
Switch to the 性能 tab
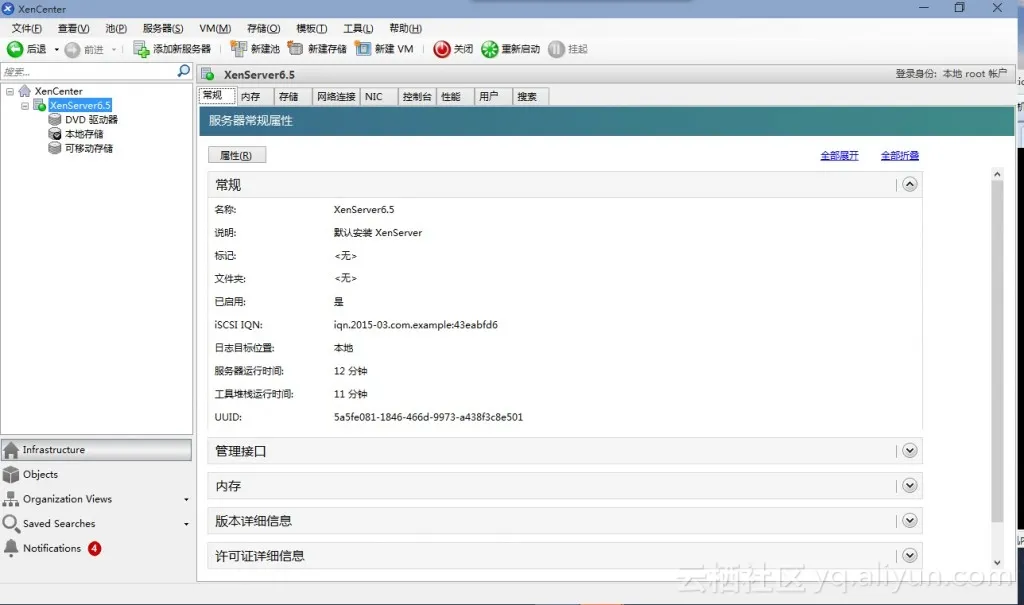coord(455,96)
